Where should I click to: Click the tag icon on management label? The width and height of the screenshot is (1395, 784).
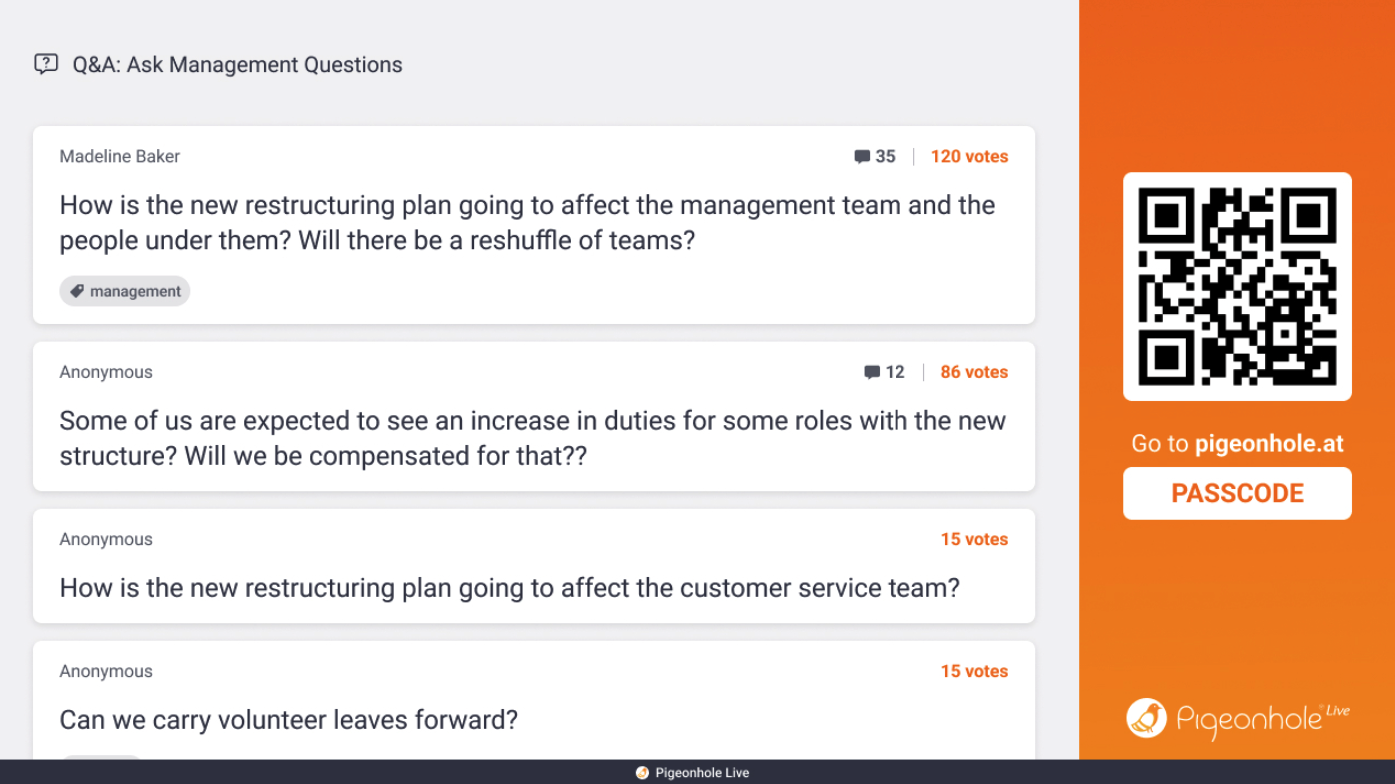(x=77, y=292)
